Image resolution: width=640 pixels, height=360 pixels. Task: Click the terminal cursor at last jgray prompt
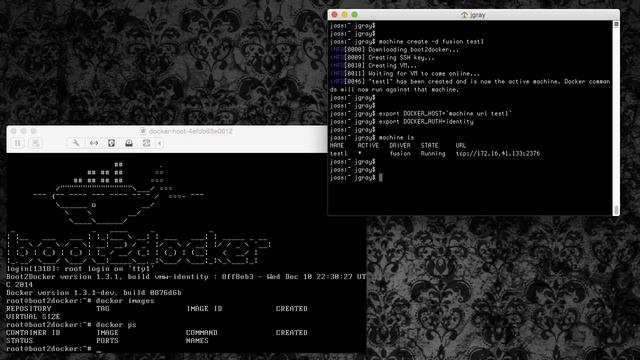pos(380,178)
